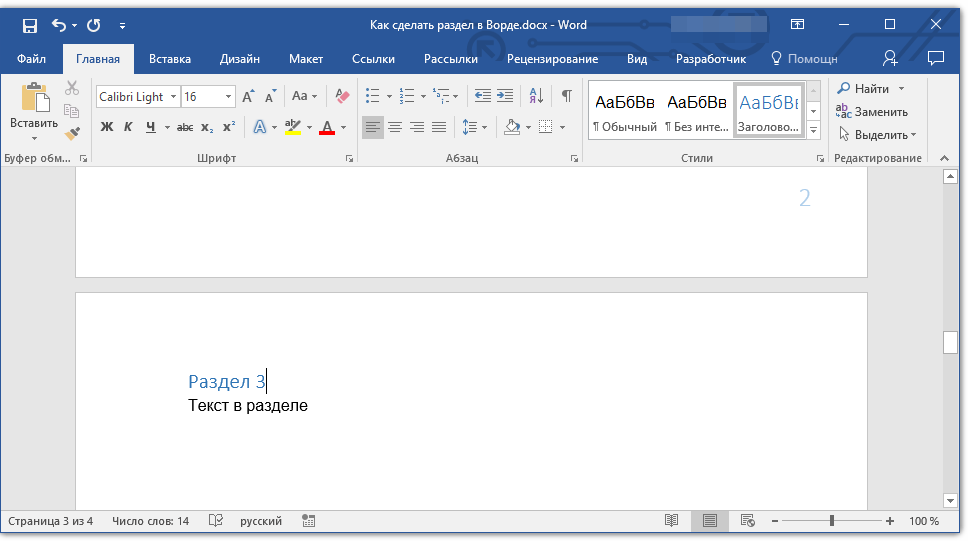Click the Format Painter brush icon

(72, 133)
